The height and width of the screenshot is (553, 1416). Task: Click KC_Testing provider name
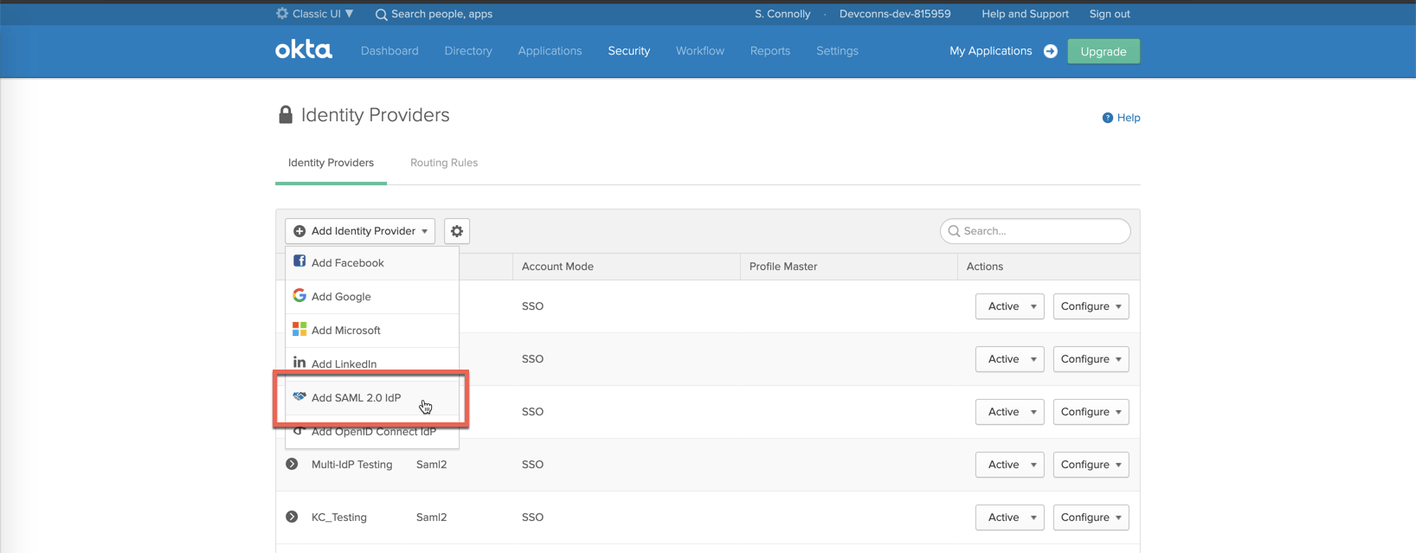pos(339,518)
